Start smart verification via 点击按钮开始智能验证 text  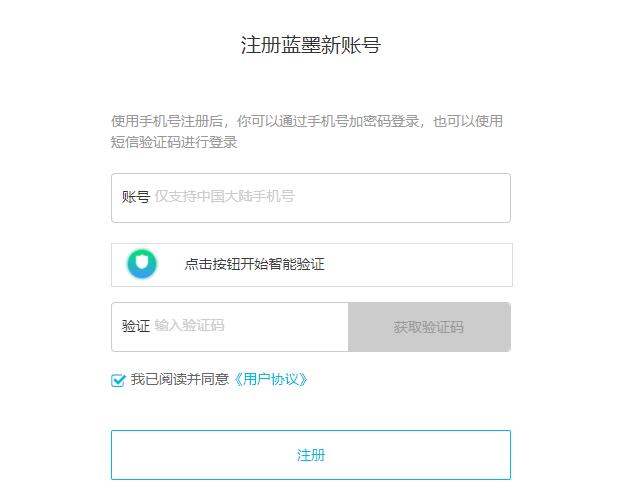click(254, 265)
